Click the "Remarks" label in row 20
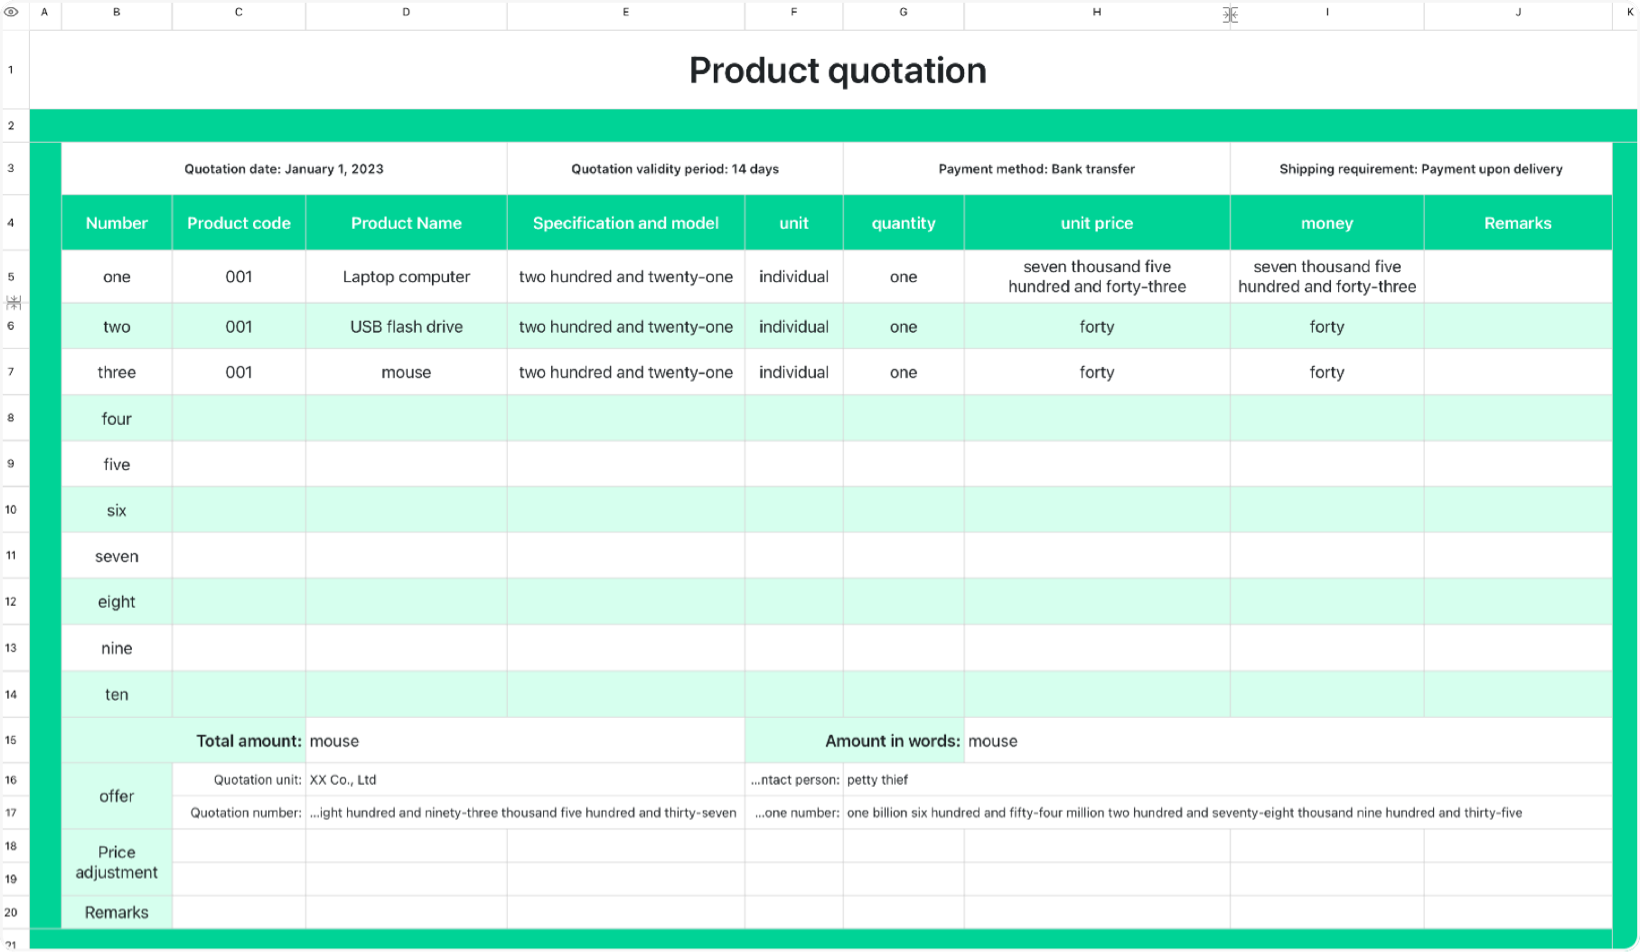Screen dimensions: 1640x952 pyautogui.click(x=117, y=912)
